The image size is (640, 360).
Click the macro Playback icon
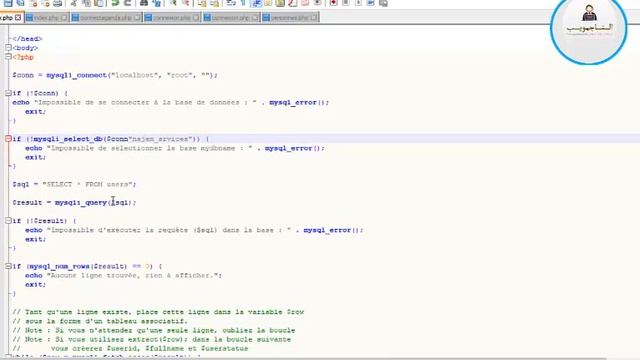(x=358, y=3)
